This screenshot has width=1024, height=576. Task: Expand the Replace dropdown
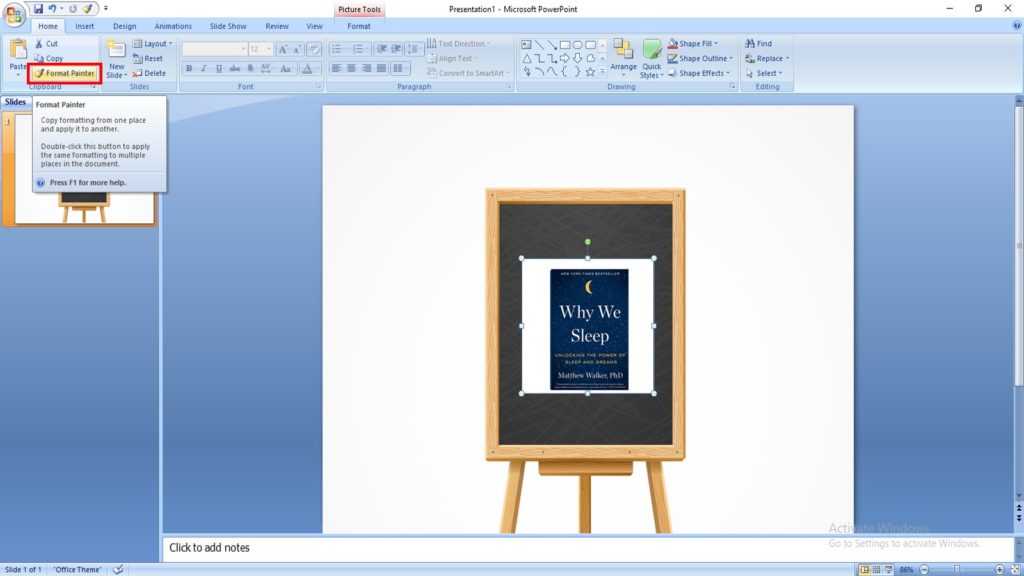pyautogui.click(x=767, y=58)
